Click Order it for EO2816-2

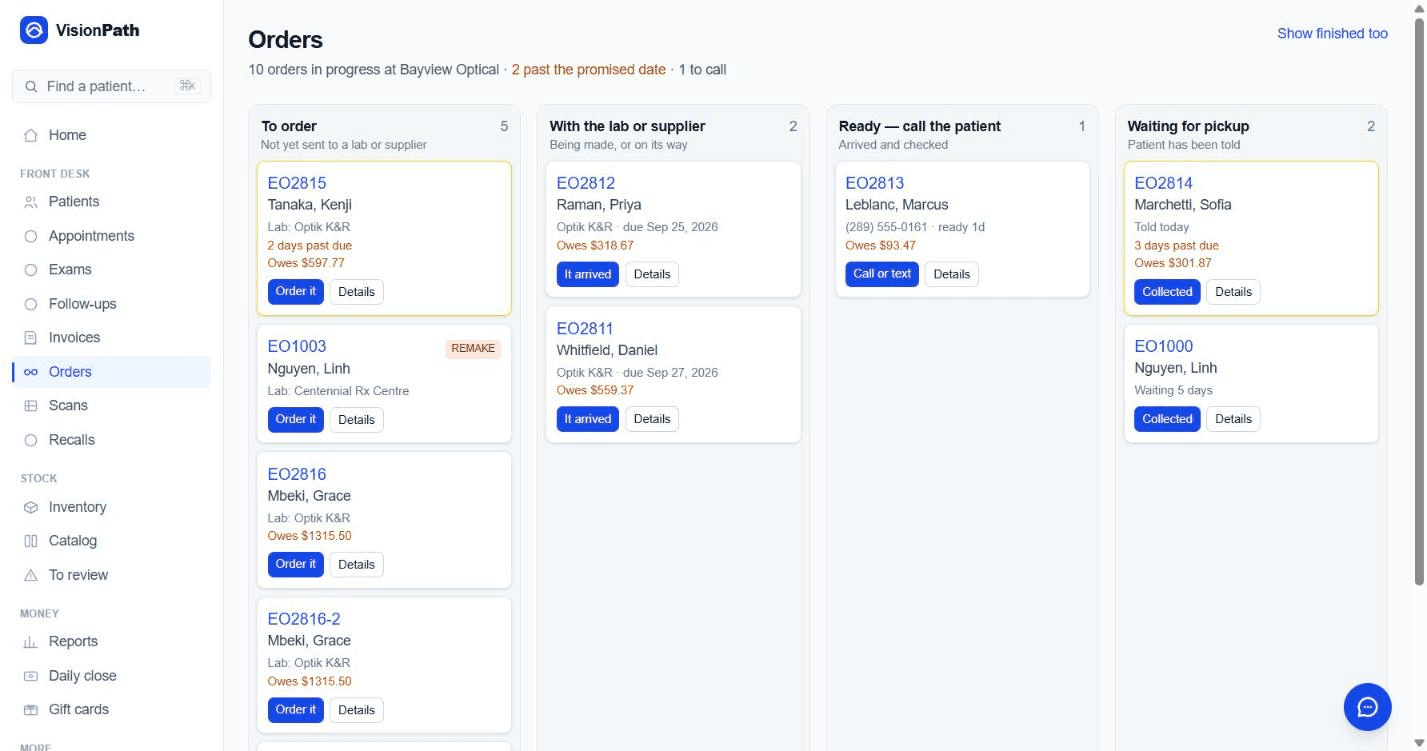click(296, 710)
